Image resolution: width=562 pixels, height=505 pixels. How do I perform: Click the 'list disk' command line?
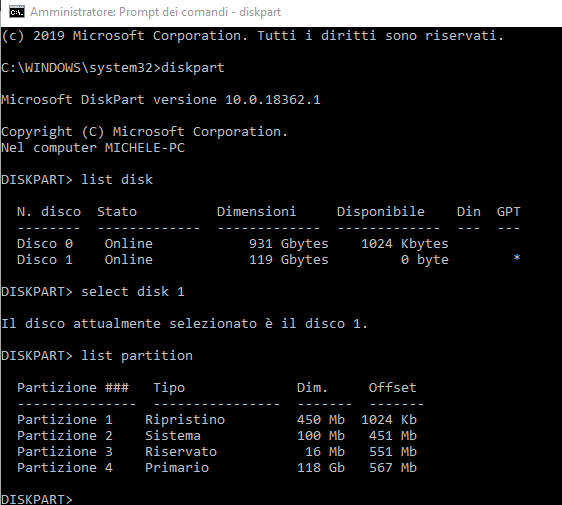(77, 180)
